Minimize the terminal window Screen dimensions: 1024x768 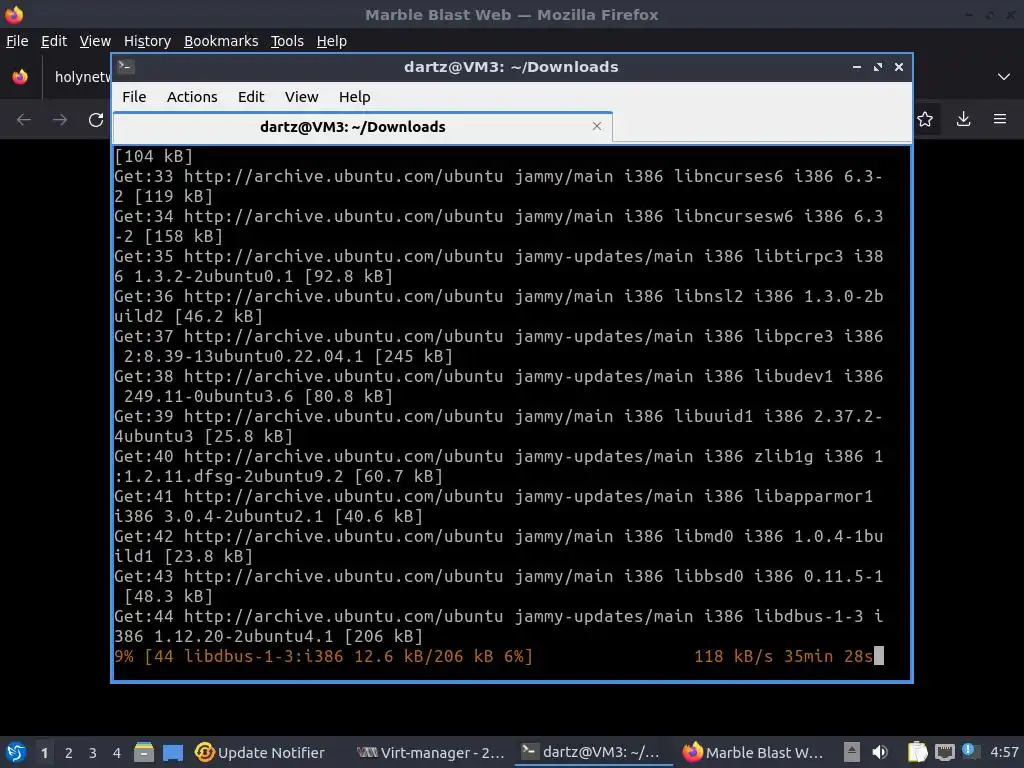pyautogui.click(x=856, y=67)
